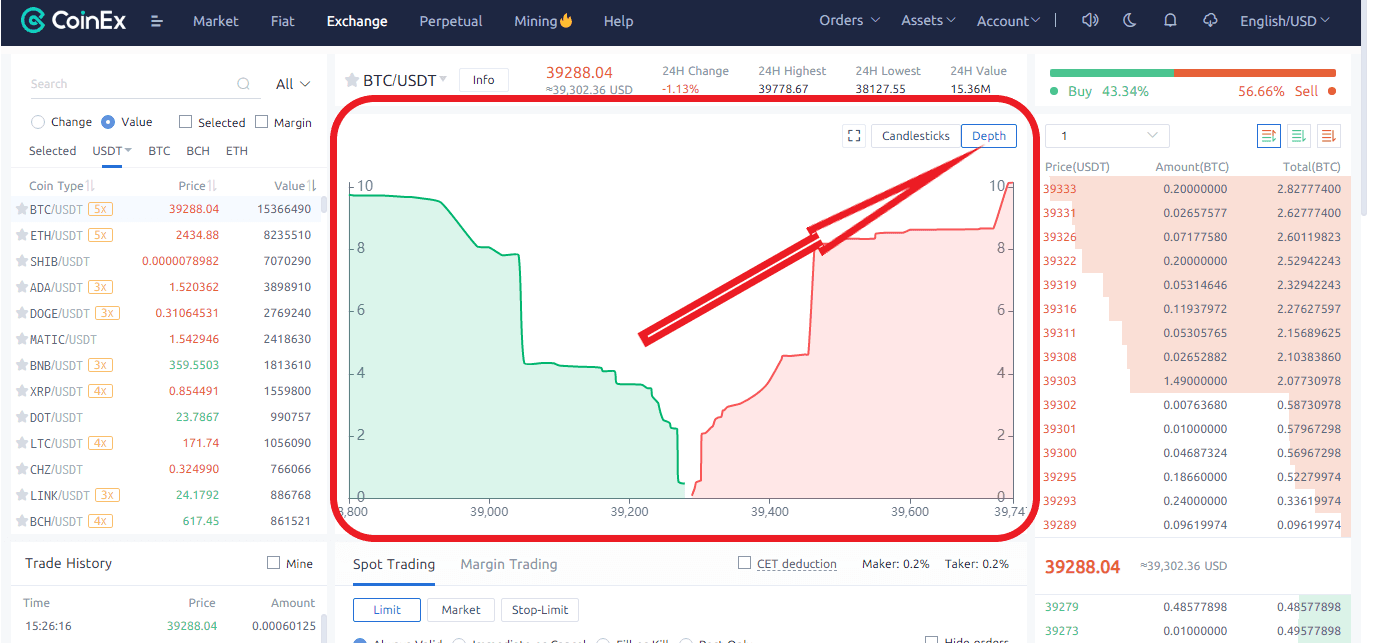Select the BCH/USDT row in coin list
1375x643 pixels.
point(168,521)
